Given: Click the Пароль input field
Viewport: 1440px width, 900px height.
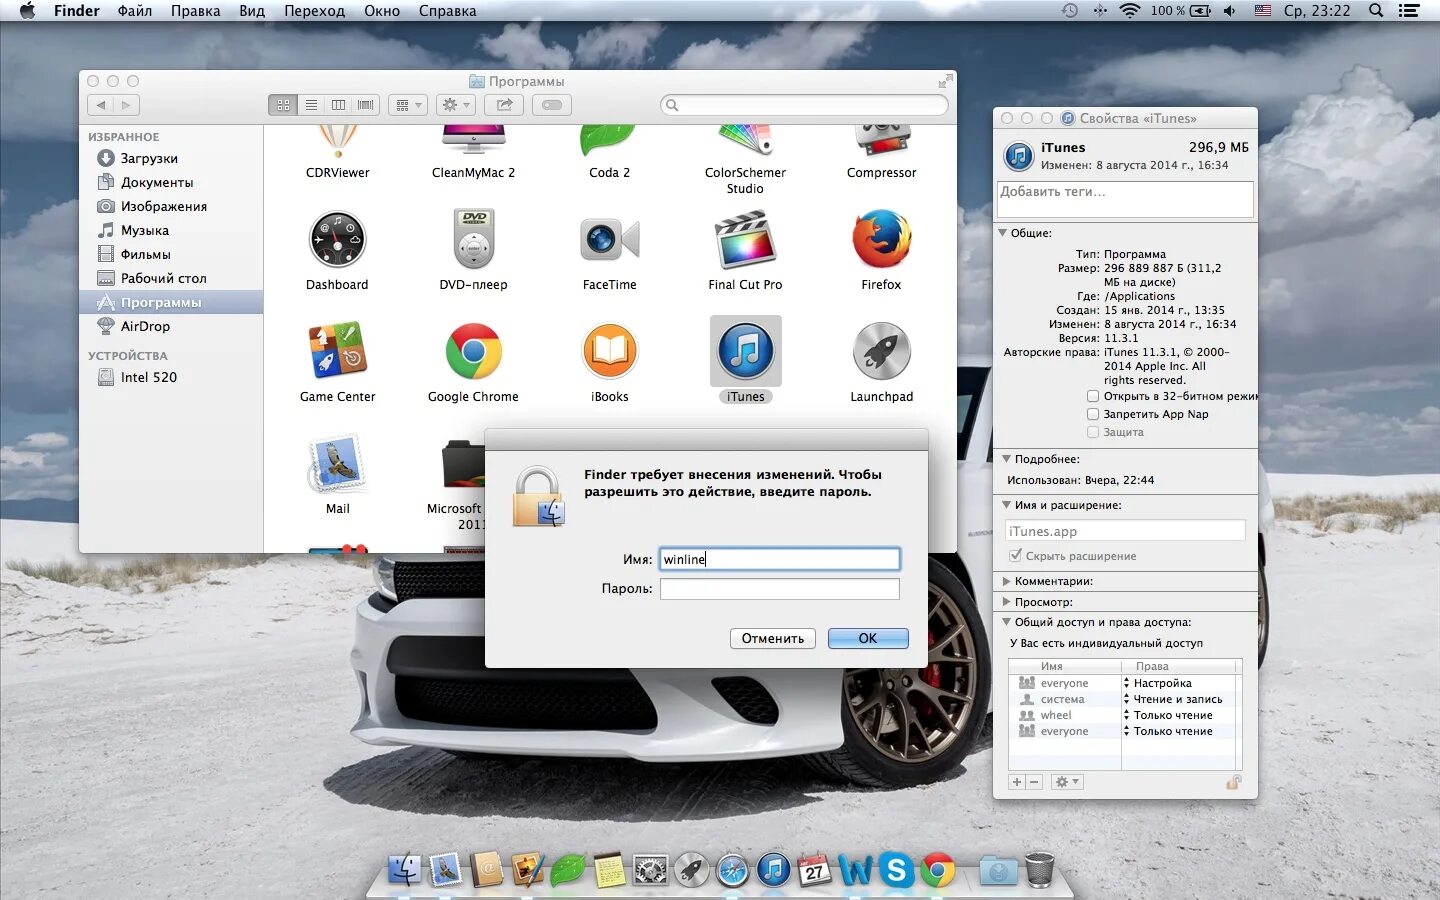Looking at the screenshot, I should coord(779,589).
